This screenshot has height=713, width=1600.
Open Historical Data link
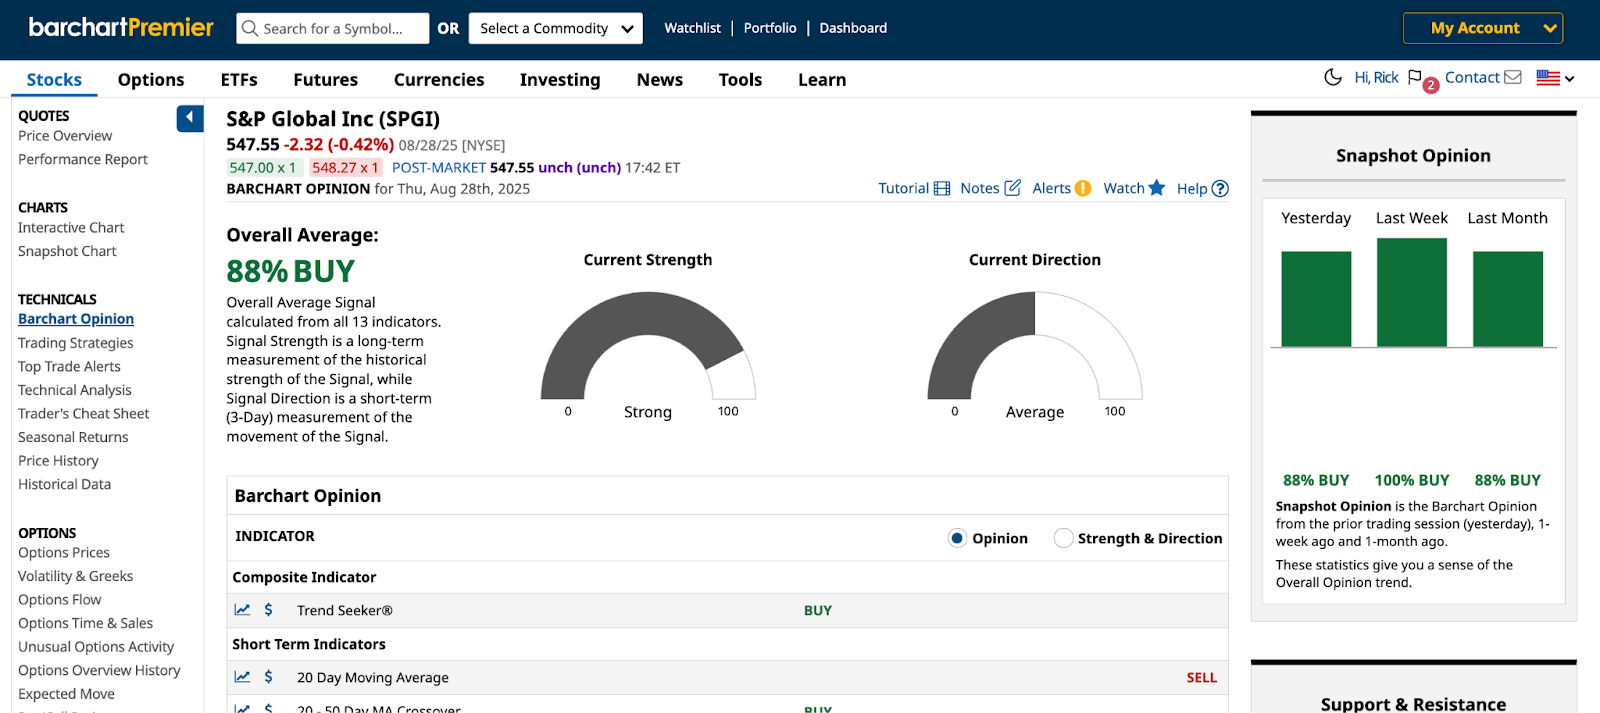(x=65, y=484)
